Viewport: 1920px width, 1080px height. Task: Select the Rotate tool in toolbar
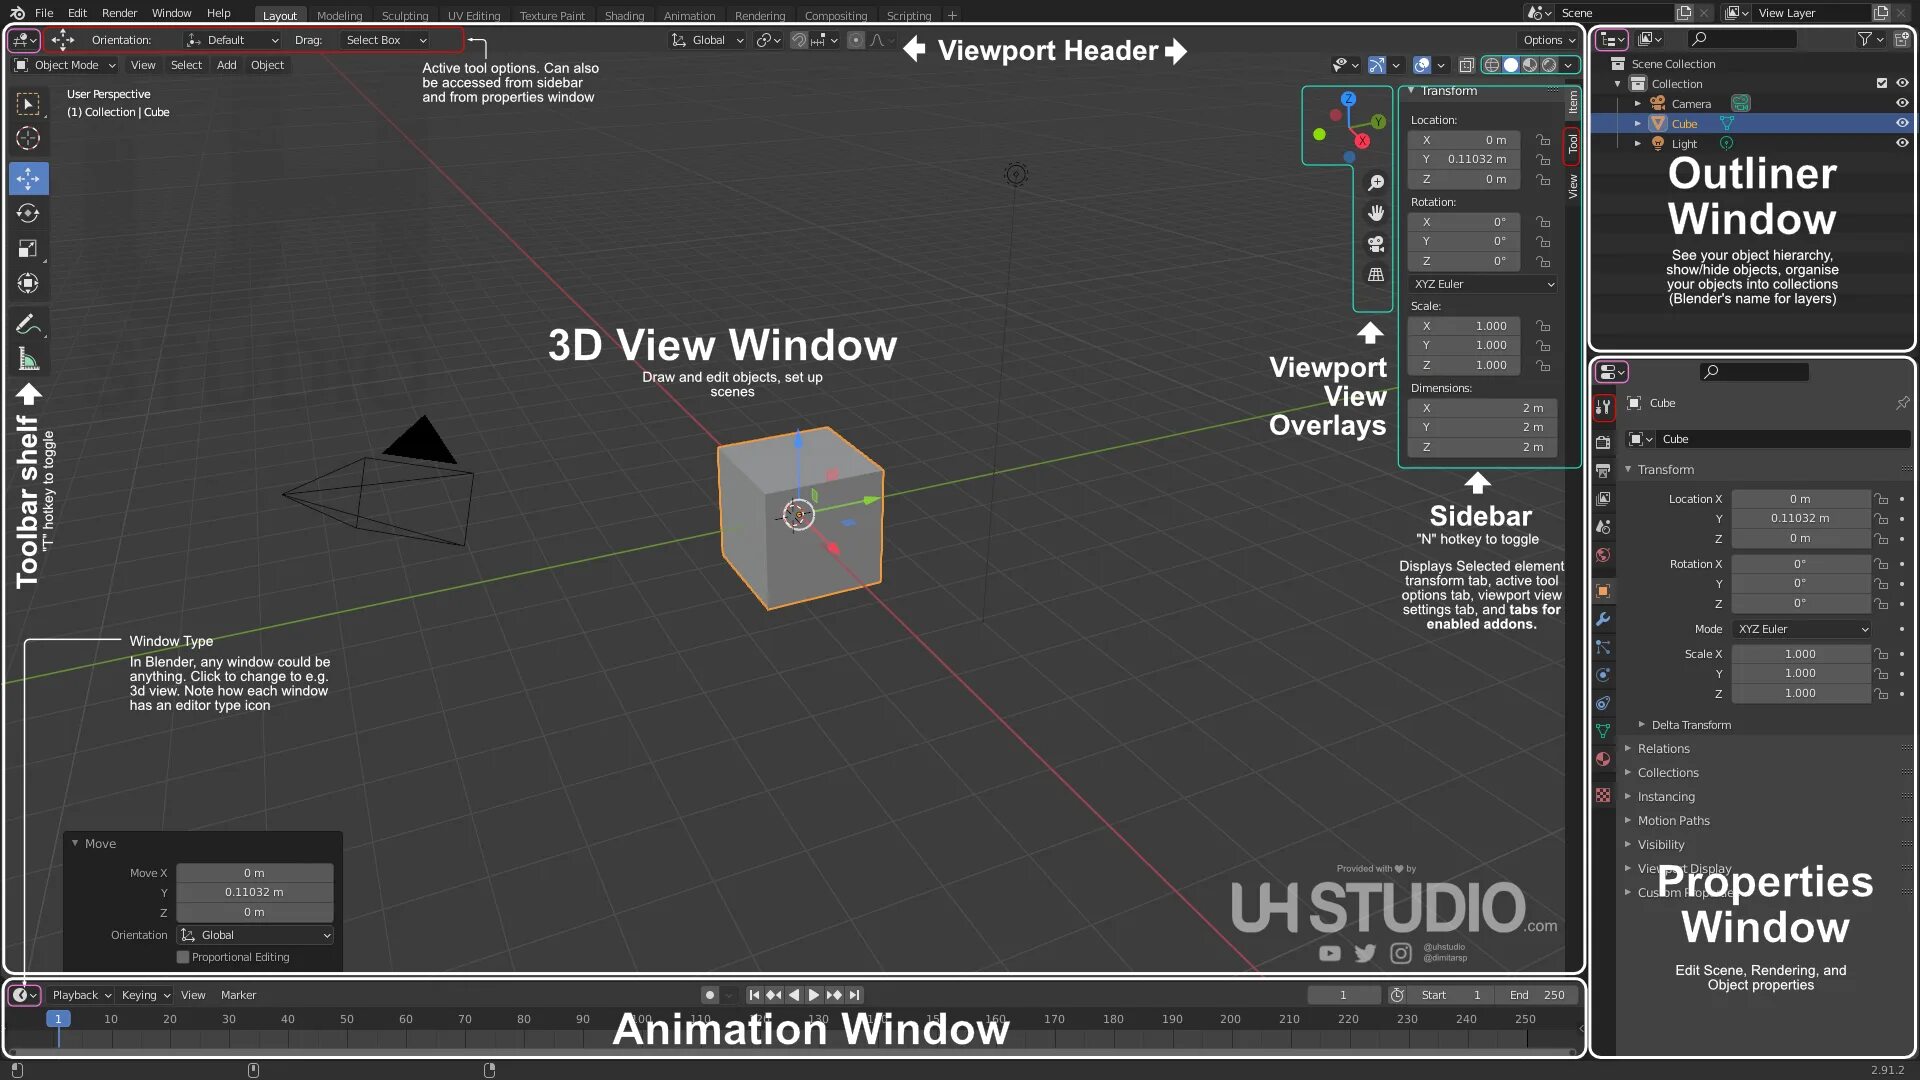click(x=28, y=214)
